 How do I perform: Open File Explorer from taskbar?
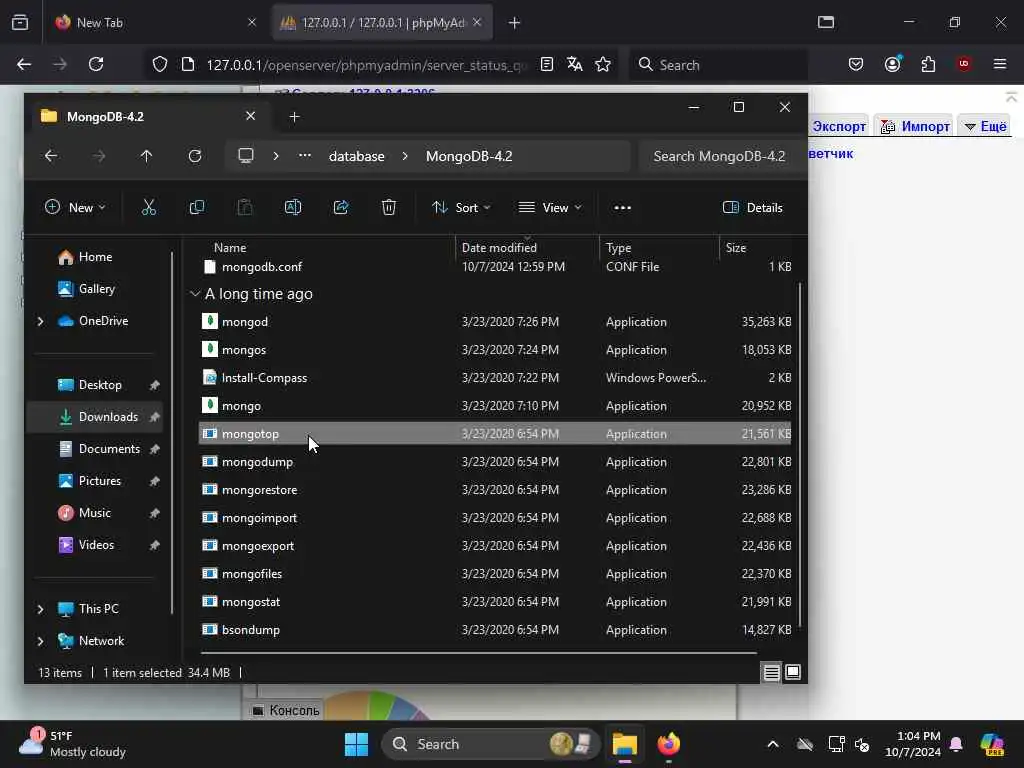pyautogui.click(x=625, y=744)
